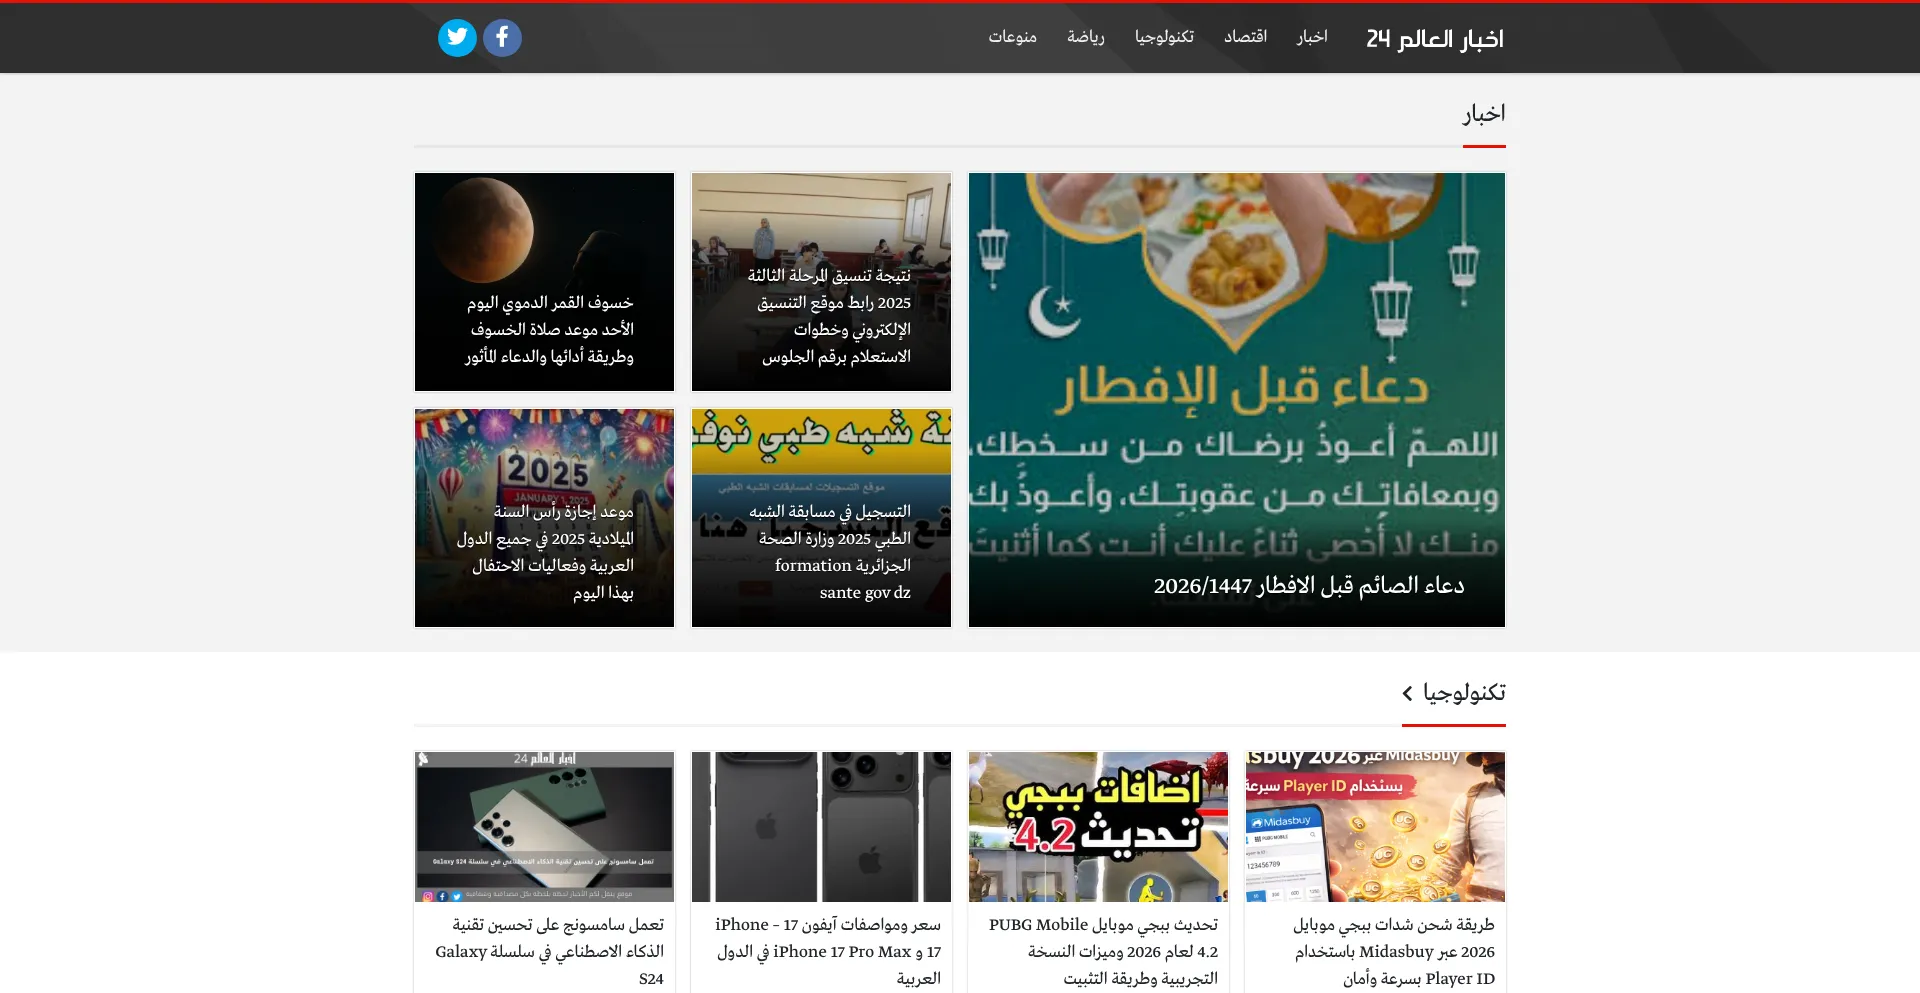The height and width of the screenshot is (993, 1920).
Task: Click headline طريقة شحن شدات ببجي موبايل
Action: [x=1394, y=952]
